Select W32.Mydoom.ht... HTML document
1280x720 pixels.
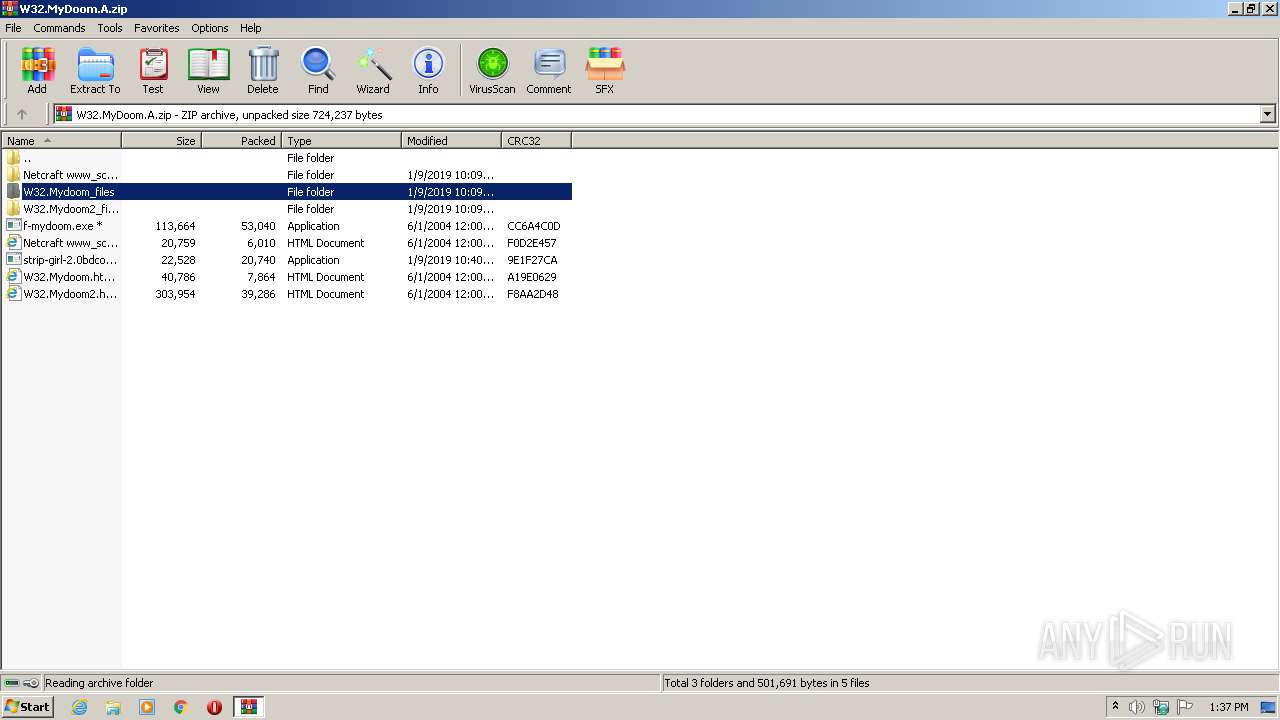click(287, 277)
